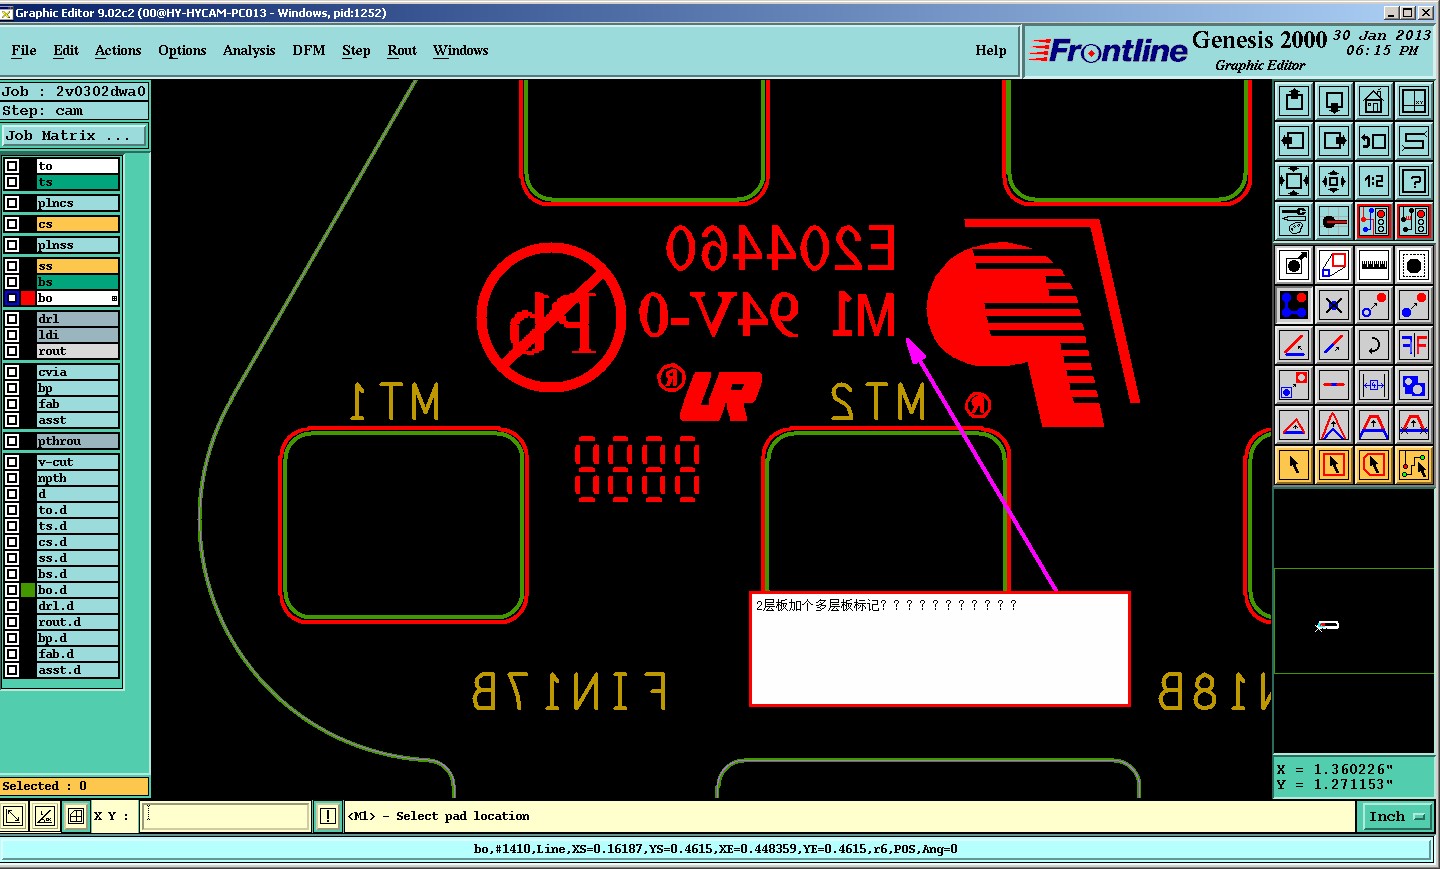Viewport: 1440px width, 869px height.
Task: Click the curved arrow rotate icon
Action: (1374, 345)
